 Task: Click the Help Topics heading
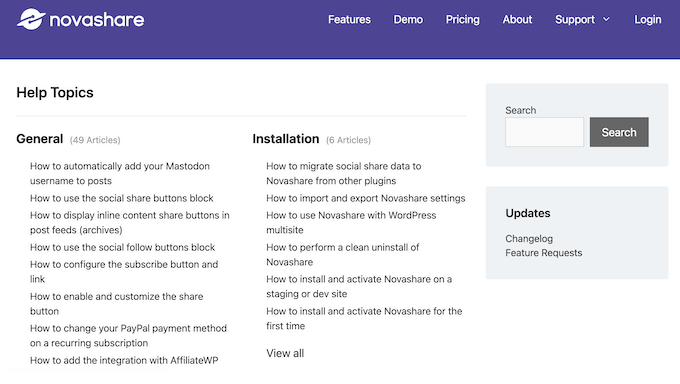(55, 92)
